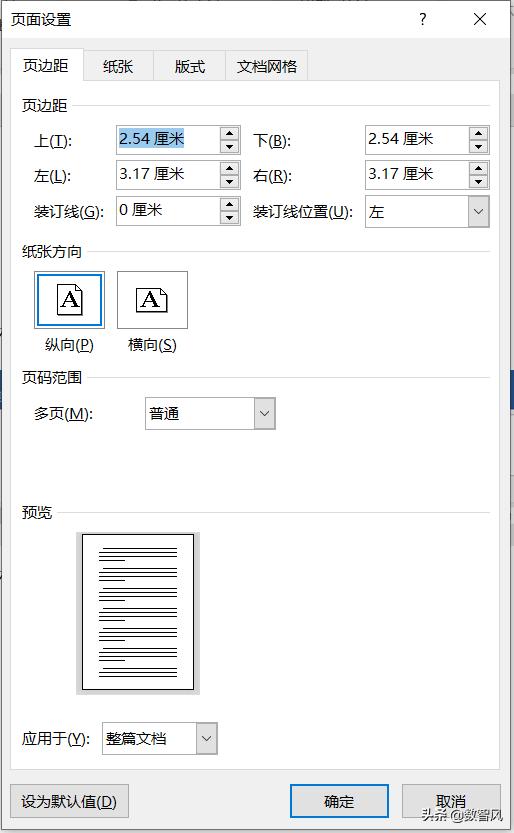Image resolution: width=514 pixels, height=833 pixels.
Task: Click the 确定 OK button
Action: tap(339, 801)
